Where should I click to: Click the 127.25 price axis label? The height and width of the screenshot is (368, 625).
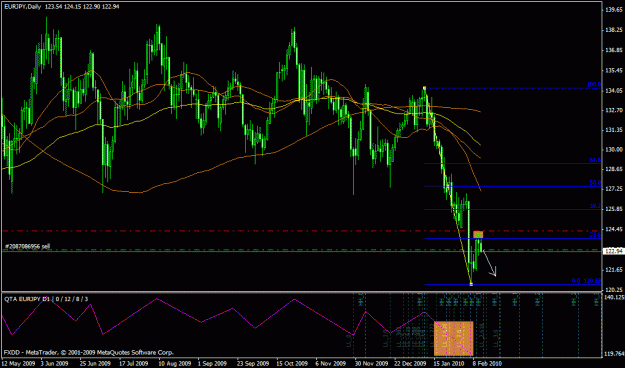click(x=613, y=189)
